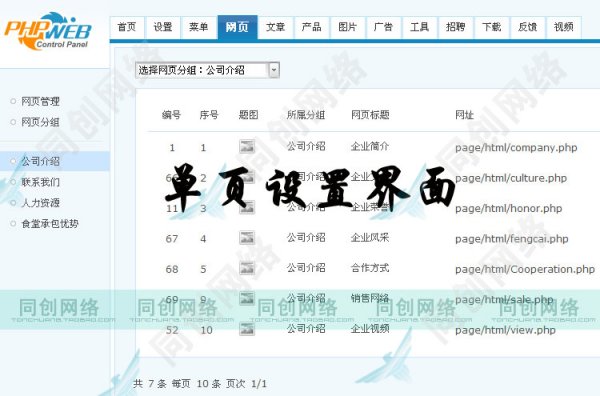Open the 设置 tab
Image resolution: width=600 pixels, height=396 pixels.
click(163, 27)
